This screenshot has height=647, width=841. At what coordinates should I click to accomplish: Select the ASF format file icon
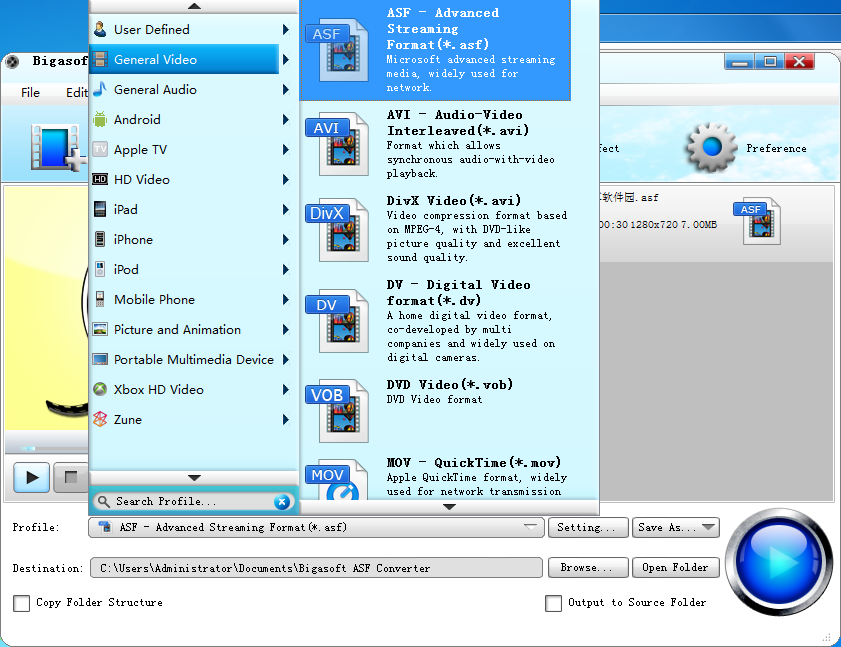tap(337, 52)
